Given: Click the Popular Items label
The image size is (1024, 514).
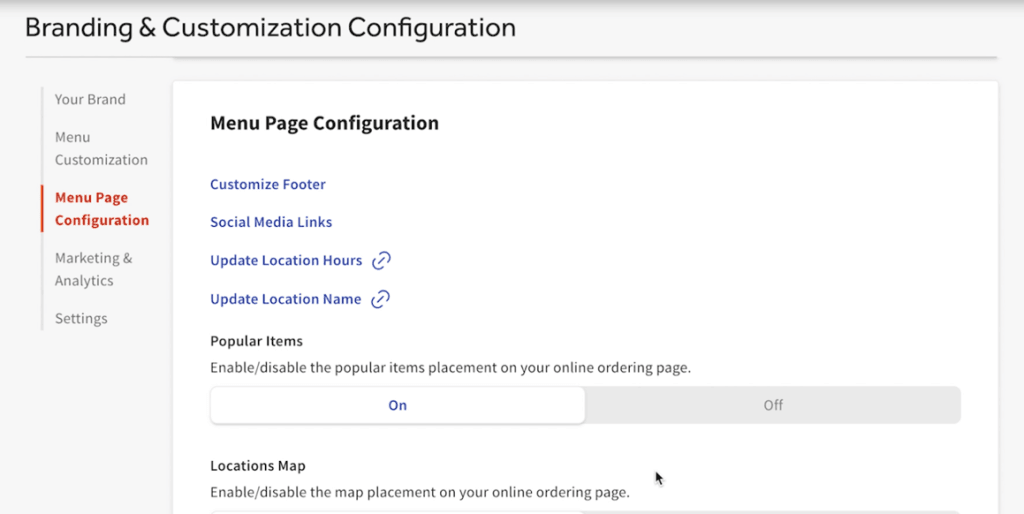Looking at the screenshot, I should (257, 341).
